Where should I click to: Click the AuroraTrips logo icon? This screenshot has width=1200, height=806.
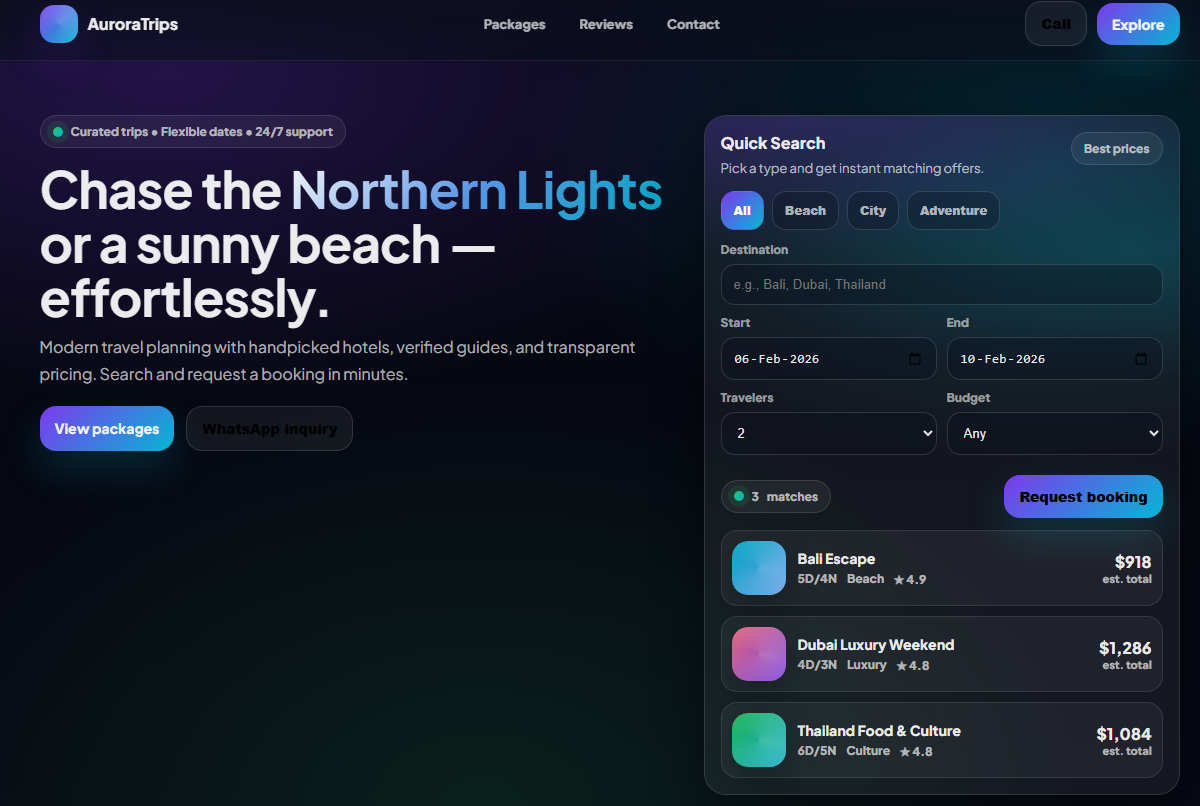click(58, 23)
